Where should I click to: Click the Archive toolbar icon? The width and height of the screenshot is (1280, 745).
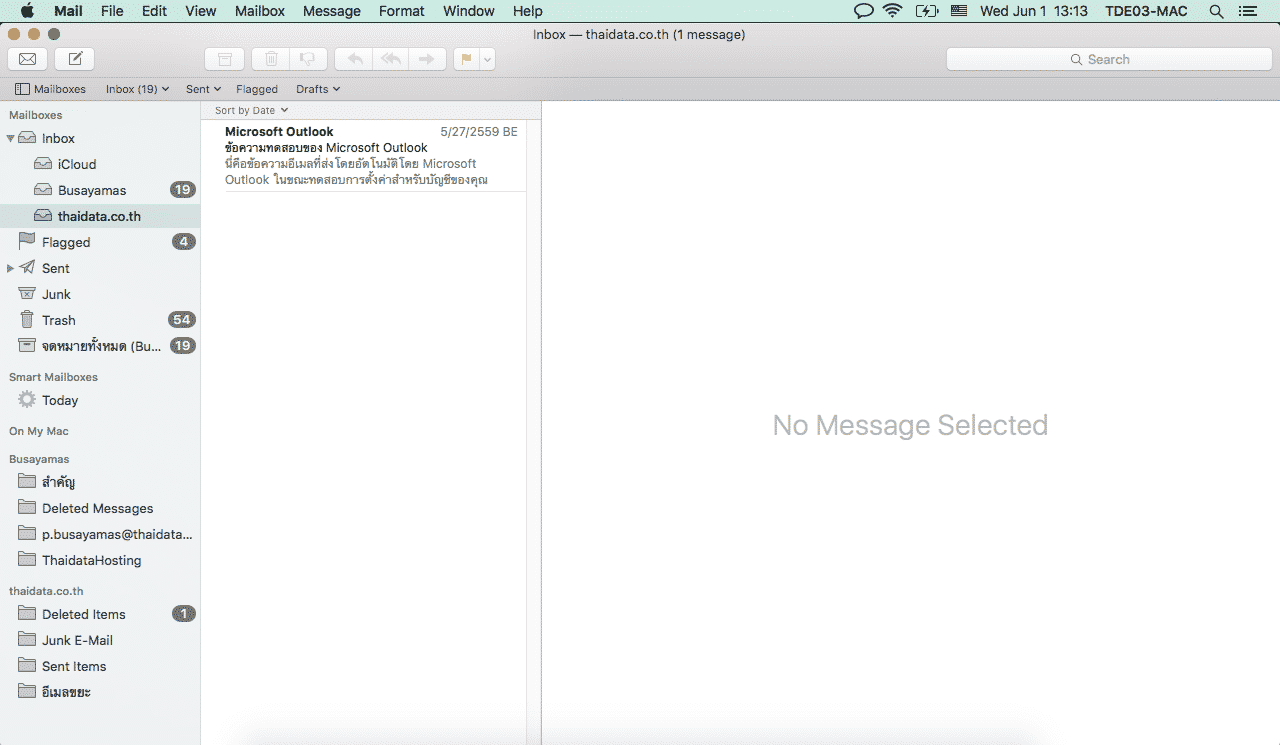point(224,59)
